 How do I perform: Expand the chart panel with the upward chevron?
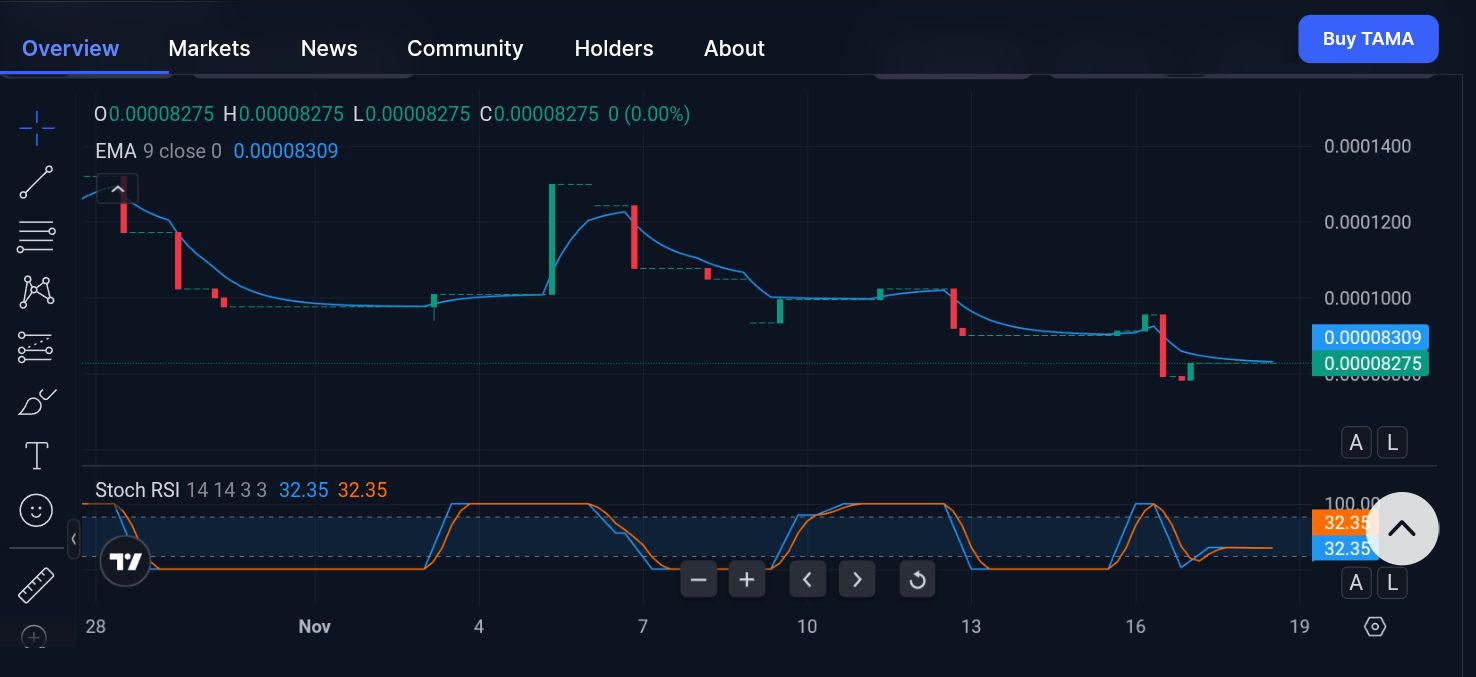[x=118, y=188]
